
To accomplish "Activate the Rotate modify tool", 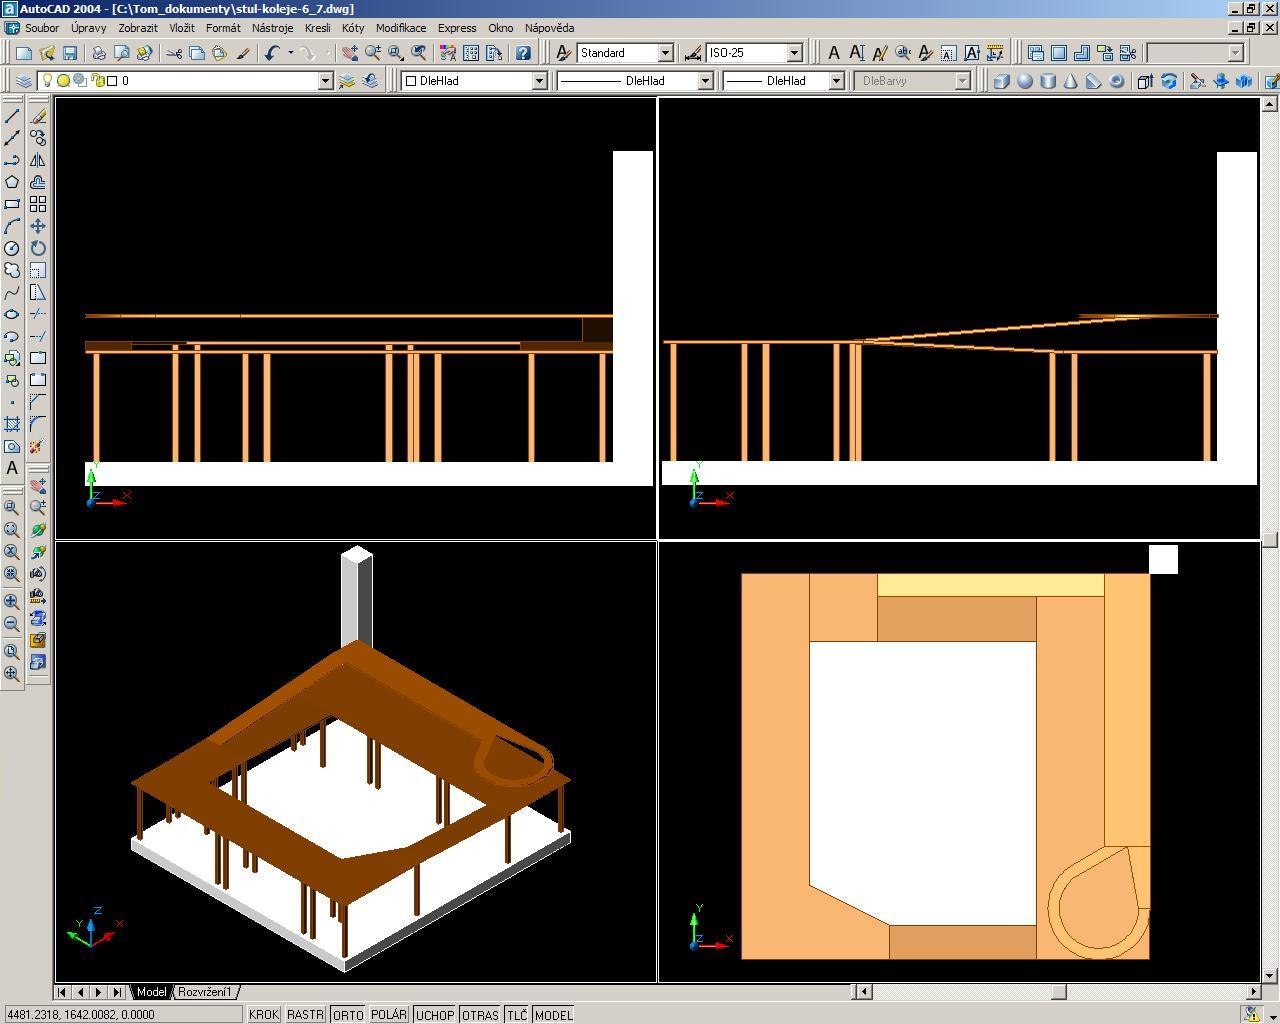I will 38,248.
